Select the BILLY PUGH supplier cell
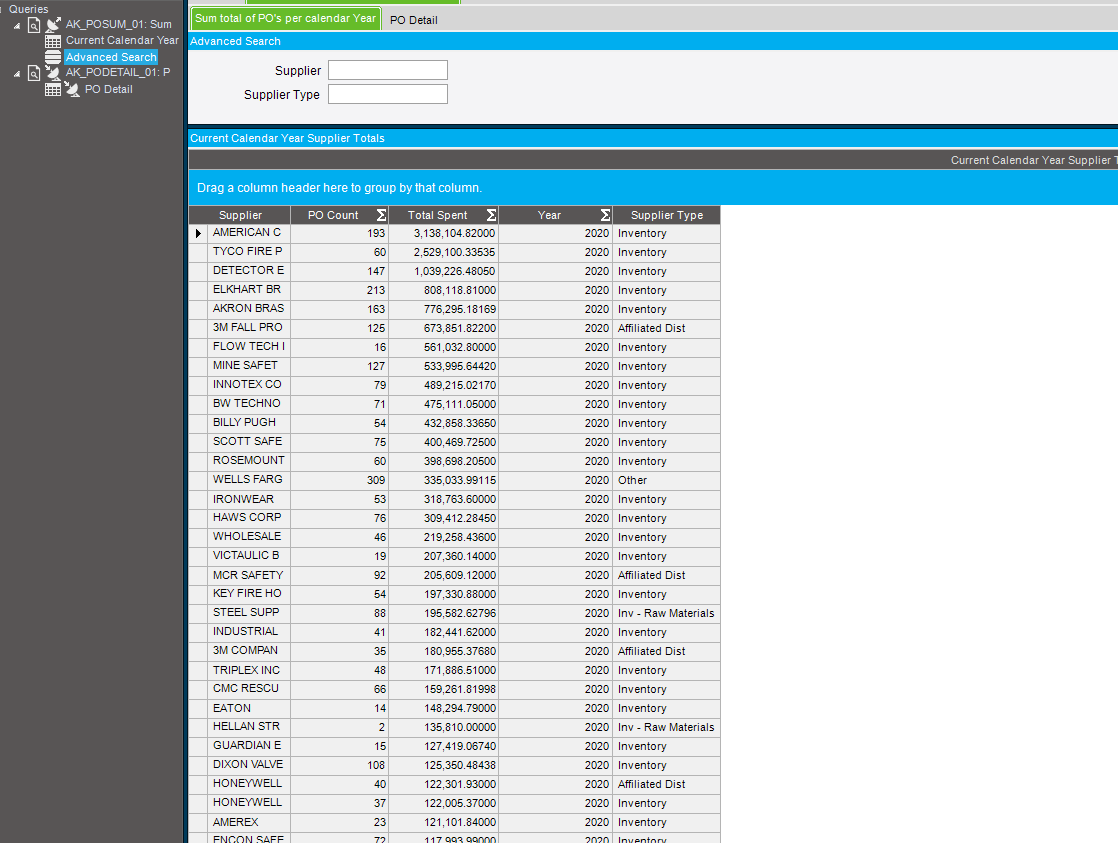 249,423
